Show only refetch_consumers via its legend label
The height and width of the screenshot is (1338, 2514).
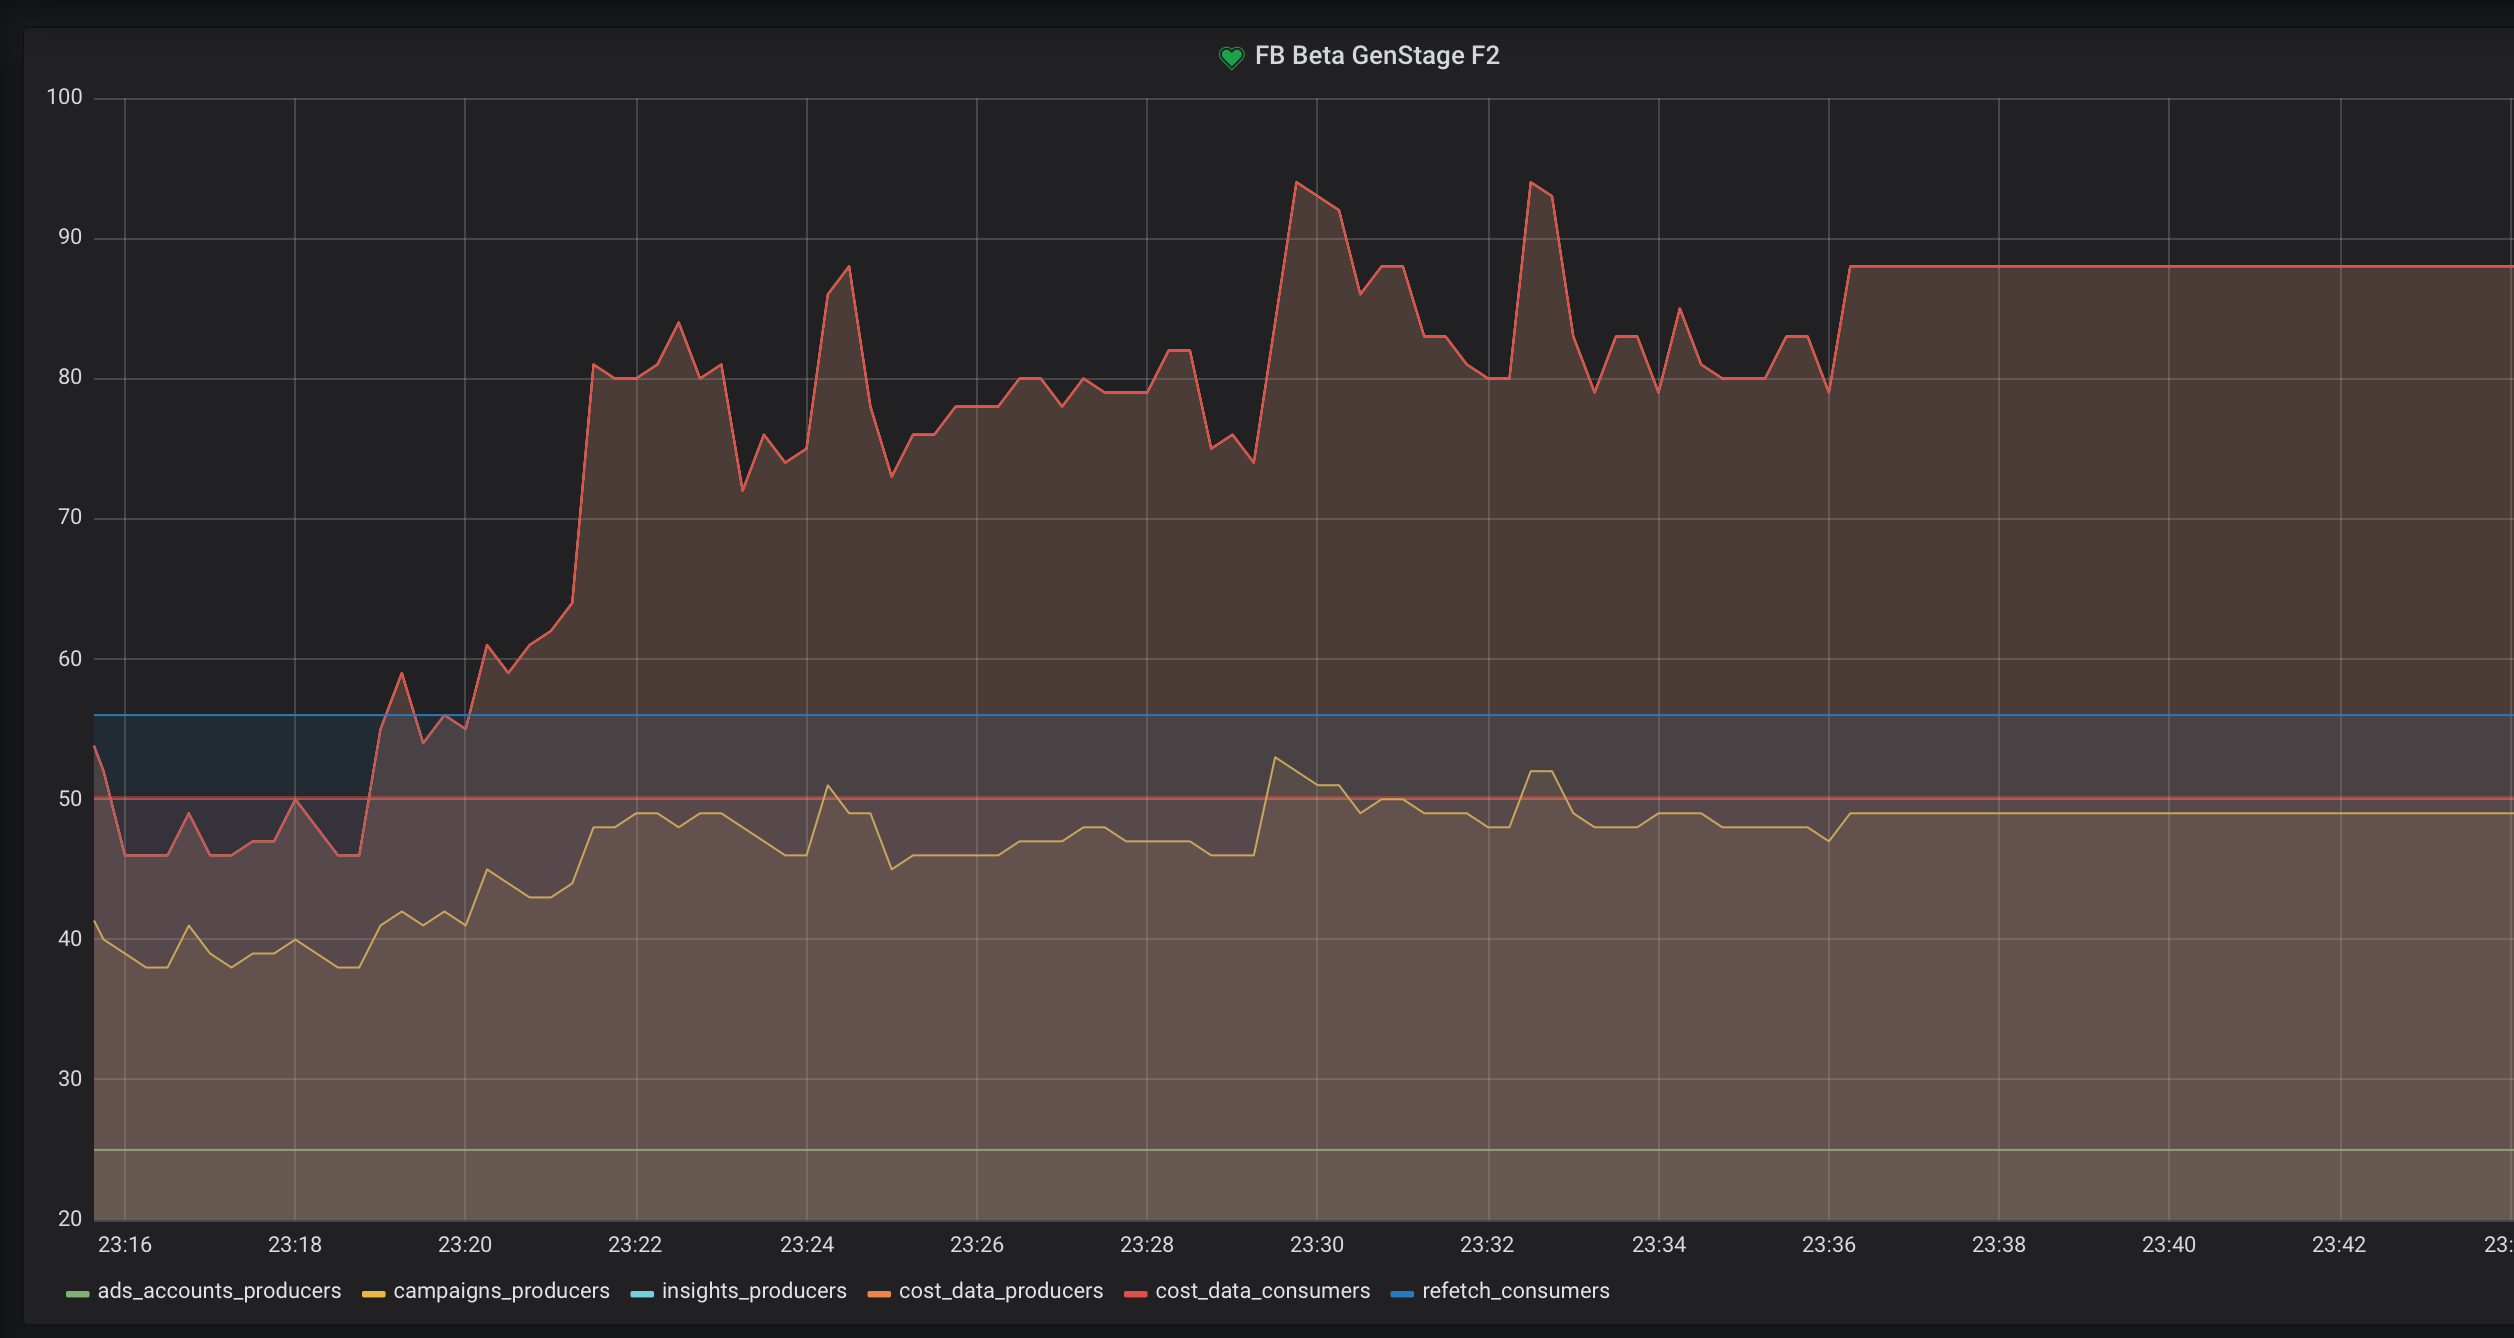1515,1291
